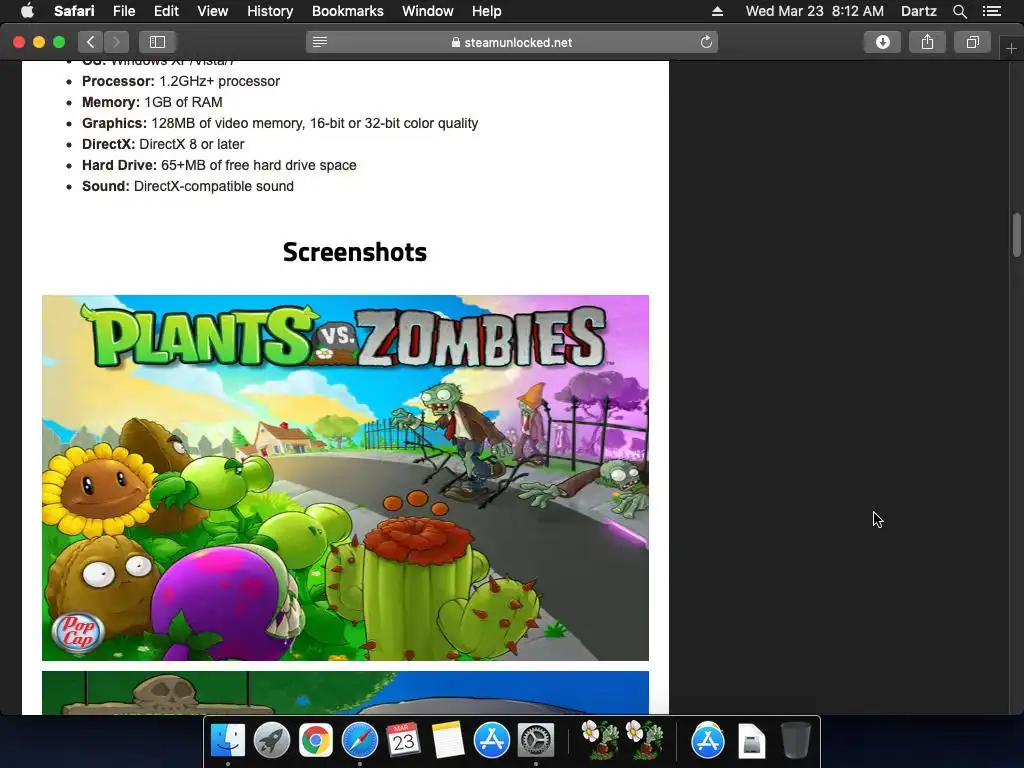Show the Safari sidebar

pyautogui.click(x=157, y=42)
